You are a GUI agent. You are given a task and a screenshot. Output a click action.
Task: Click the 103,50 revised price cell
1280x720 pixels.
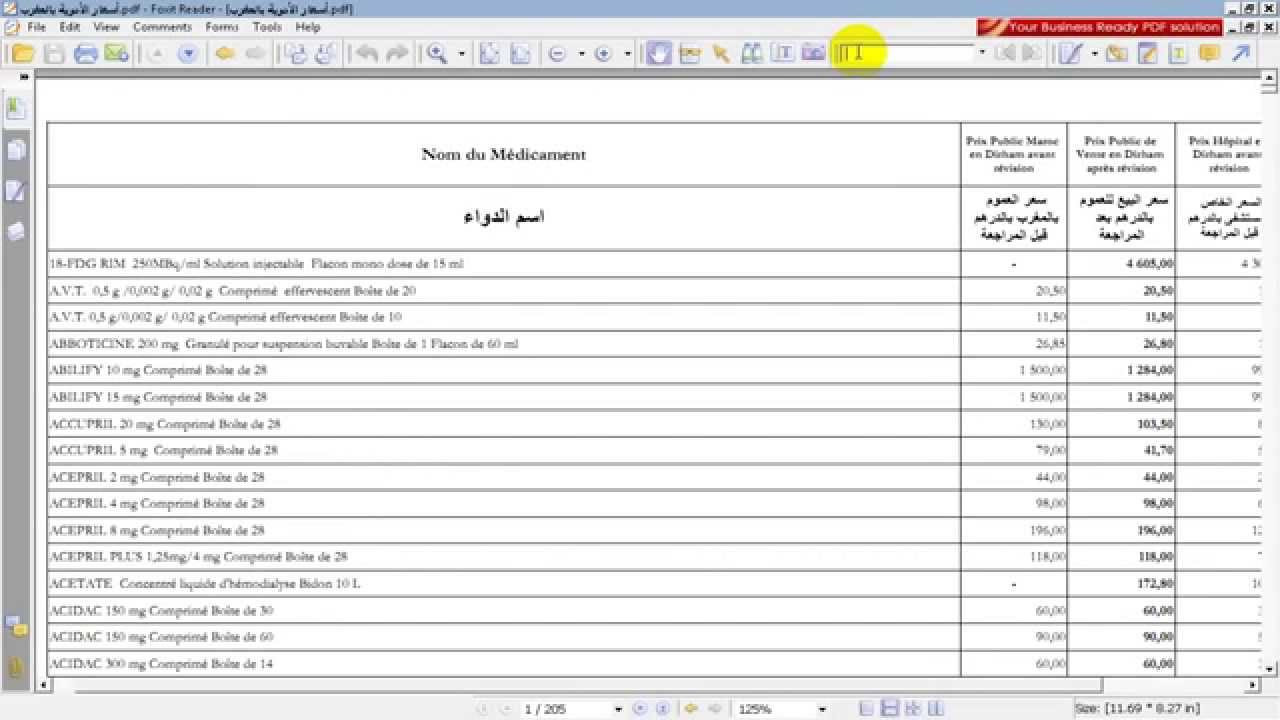point(1121,424)
